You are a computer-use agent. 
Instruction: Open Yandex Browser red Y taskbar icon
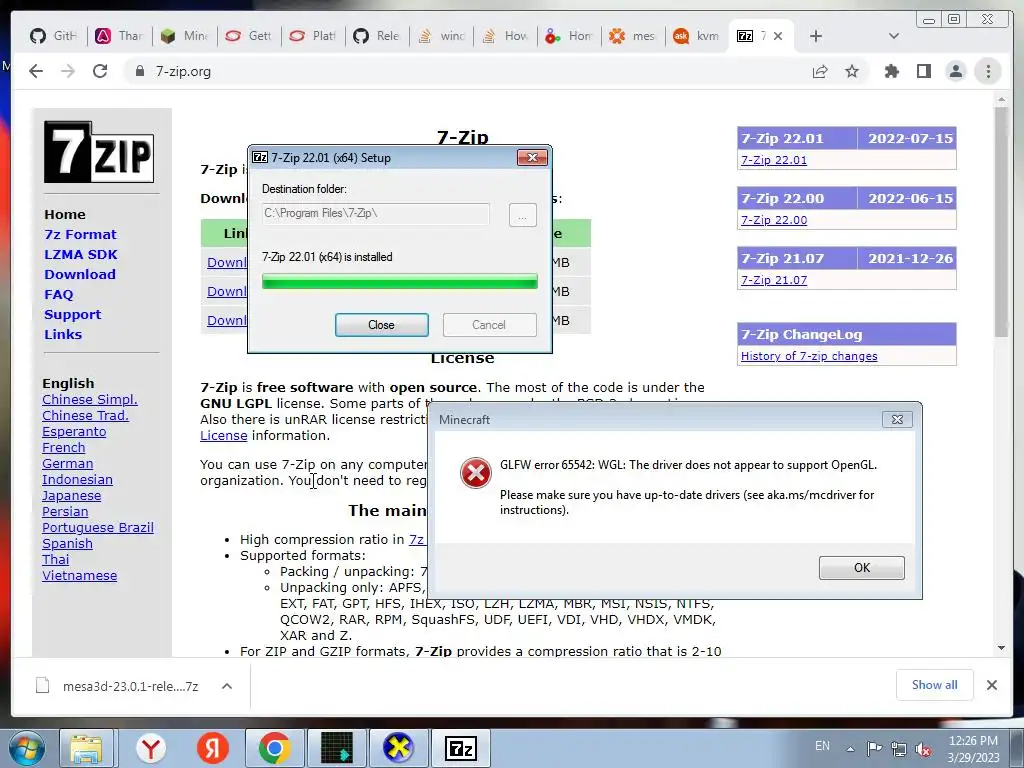point(151,748)
